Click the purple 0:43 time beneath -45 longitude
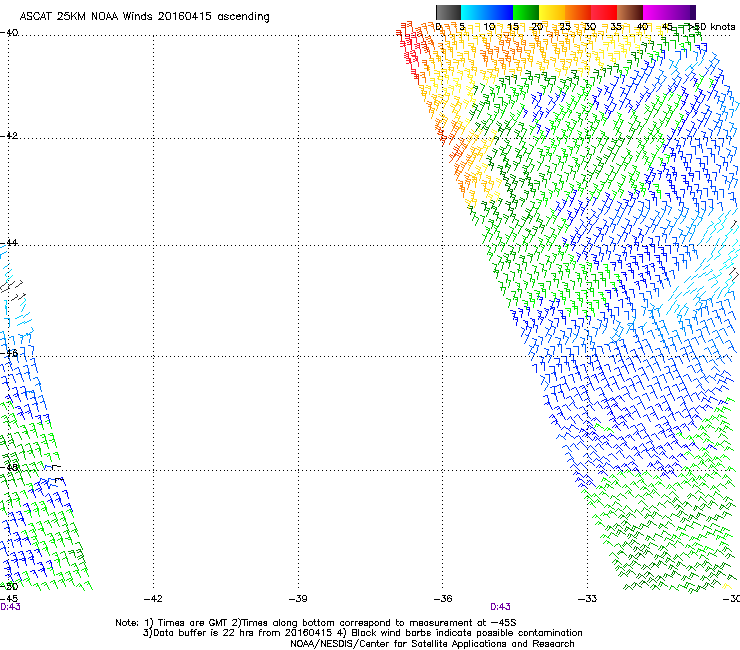The height and width of the screenshot is (650, 740). click(10, 607)
